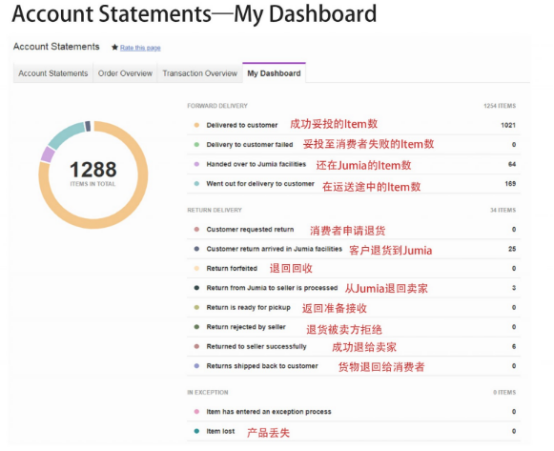Click the green dot for Delivery to customer failed
This screenshot has height=451, width=554.
[x=197, y=145]
